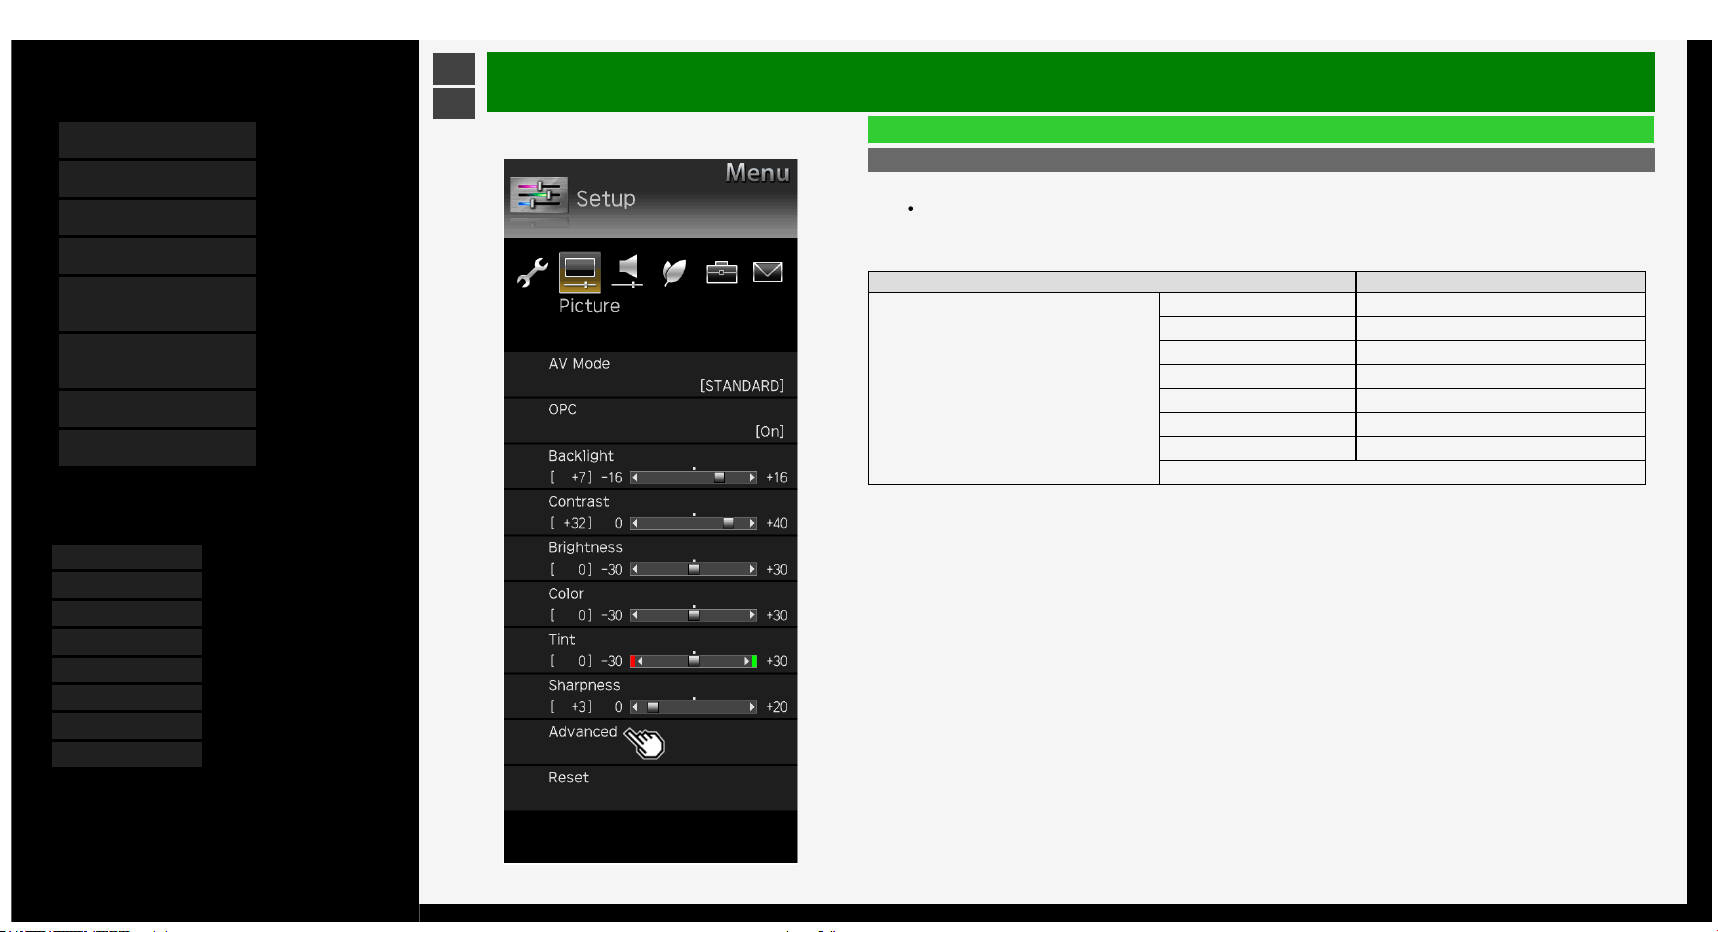Select the Tint menu label
The height and width of the screenshot is (932, 1718).
coord(562,640)
